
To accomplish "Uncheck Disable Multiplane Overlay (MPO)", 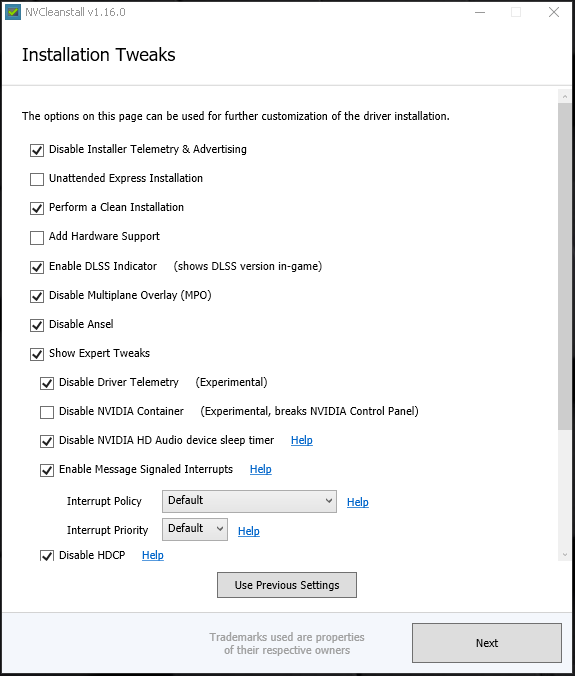I will point(37,296).
